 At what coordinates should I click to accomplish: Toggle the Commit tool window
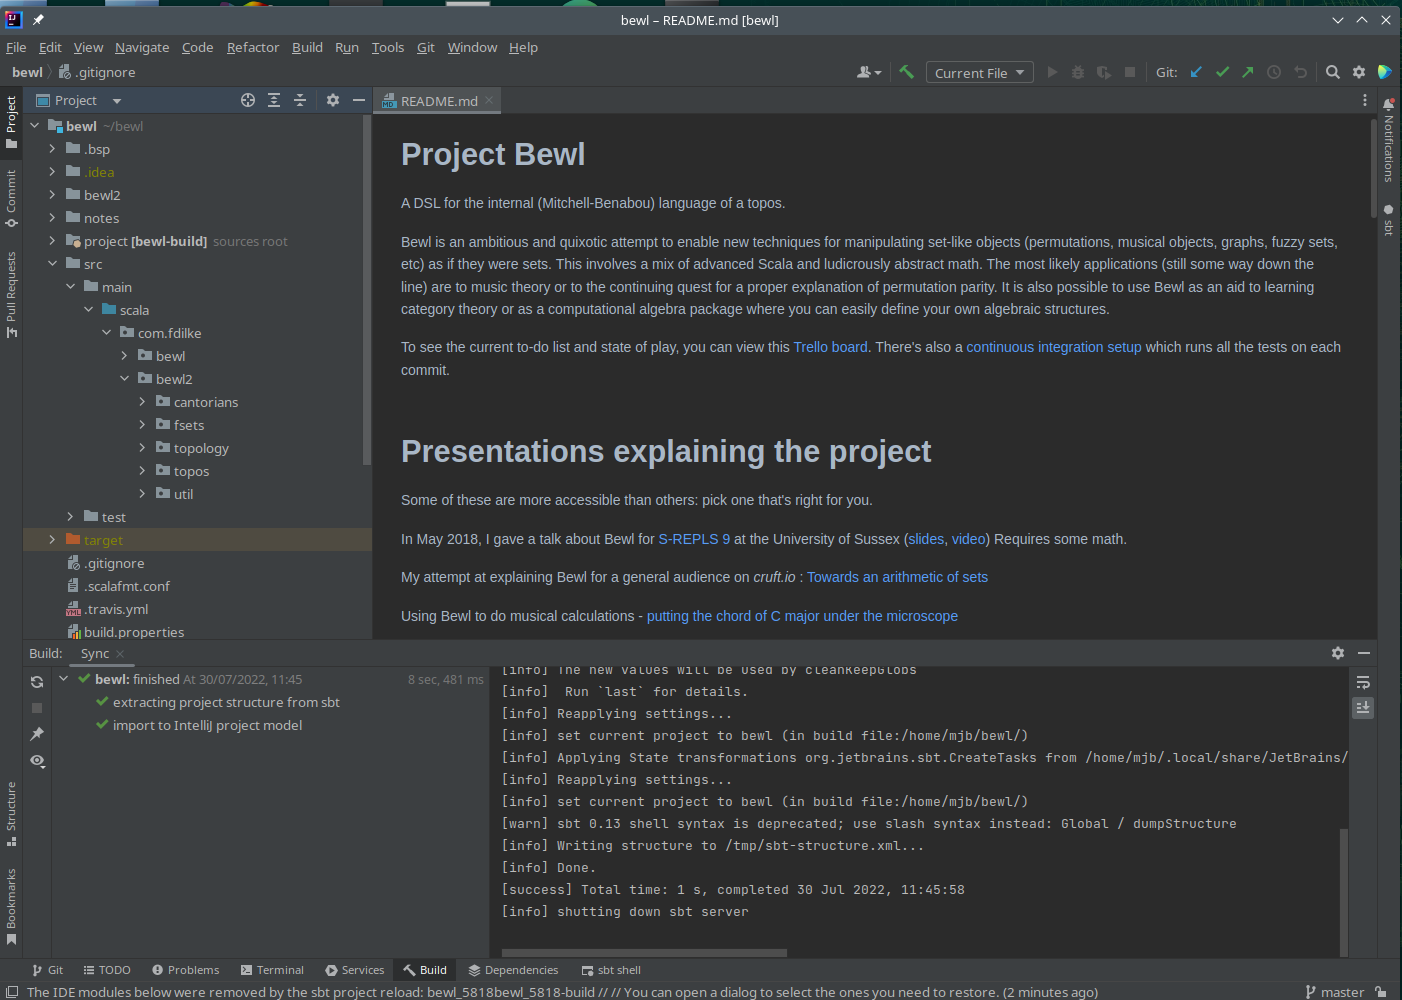11,198
